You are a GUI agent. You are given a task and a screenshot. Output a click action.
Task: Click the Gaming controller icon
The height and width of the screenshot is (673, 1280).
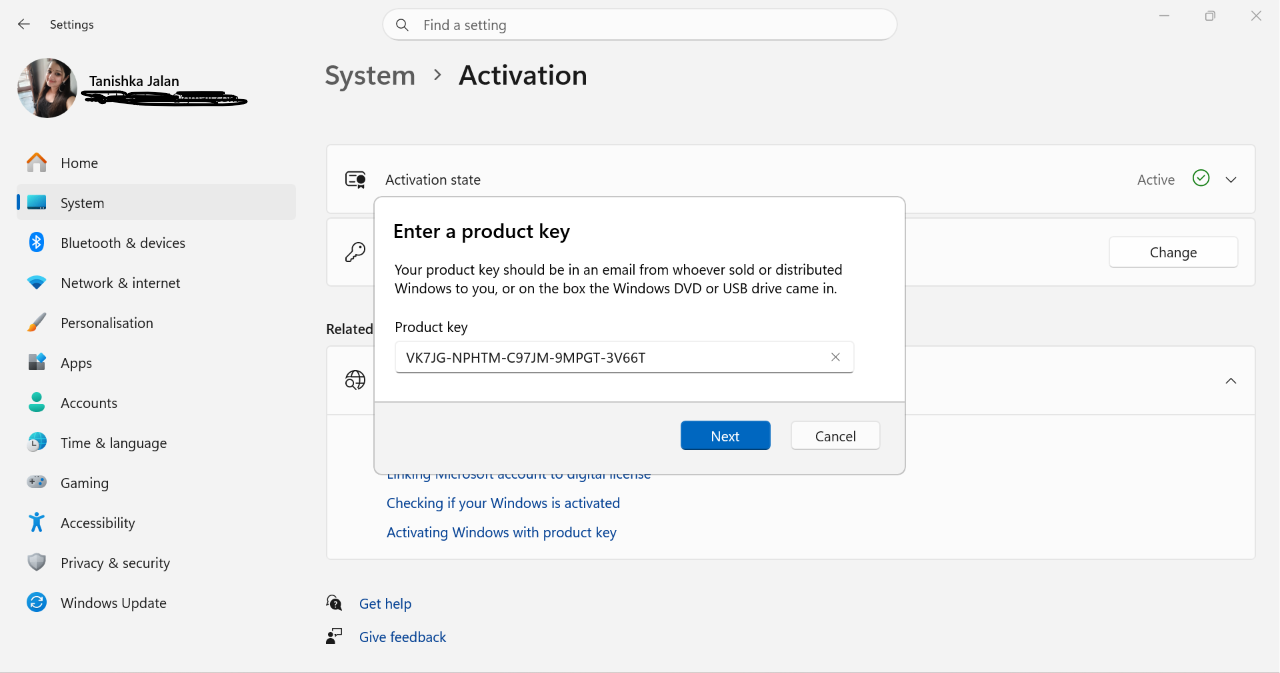click(x=37, y=482)
